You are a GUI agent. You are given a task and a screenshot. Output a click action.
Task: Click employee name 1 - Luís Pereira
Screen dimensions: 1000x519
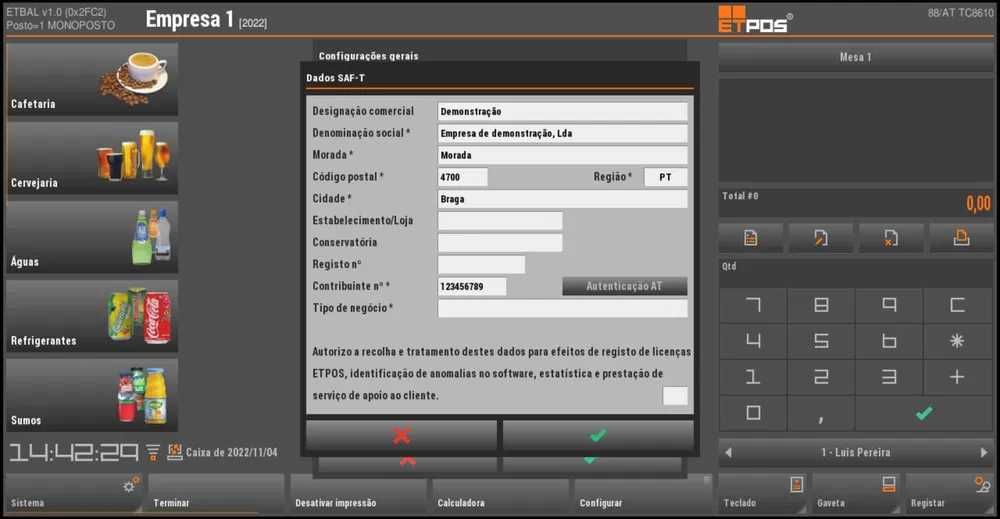point(855,453)
